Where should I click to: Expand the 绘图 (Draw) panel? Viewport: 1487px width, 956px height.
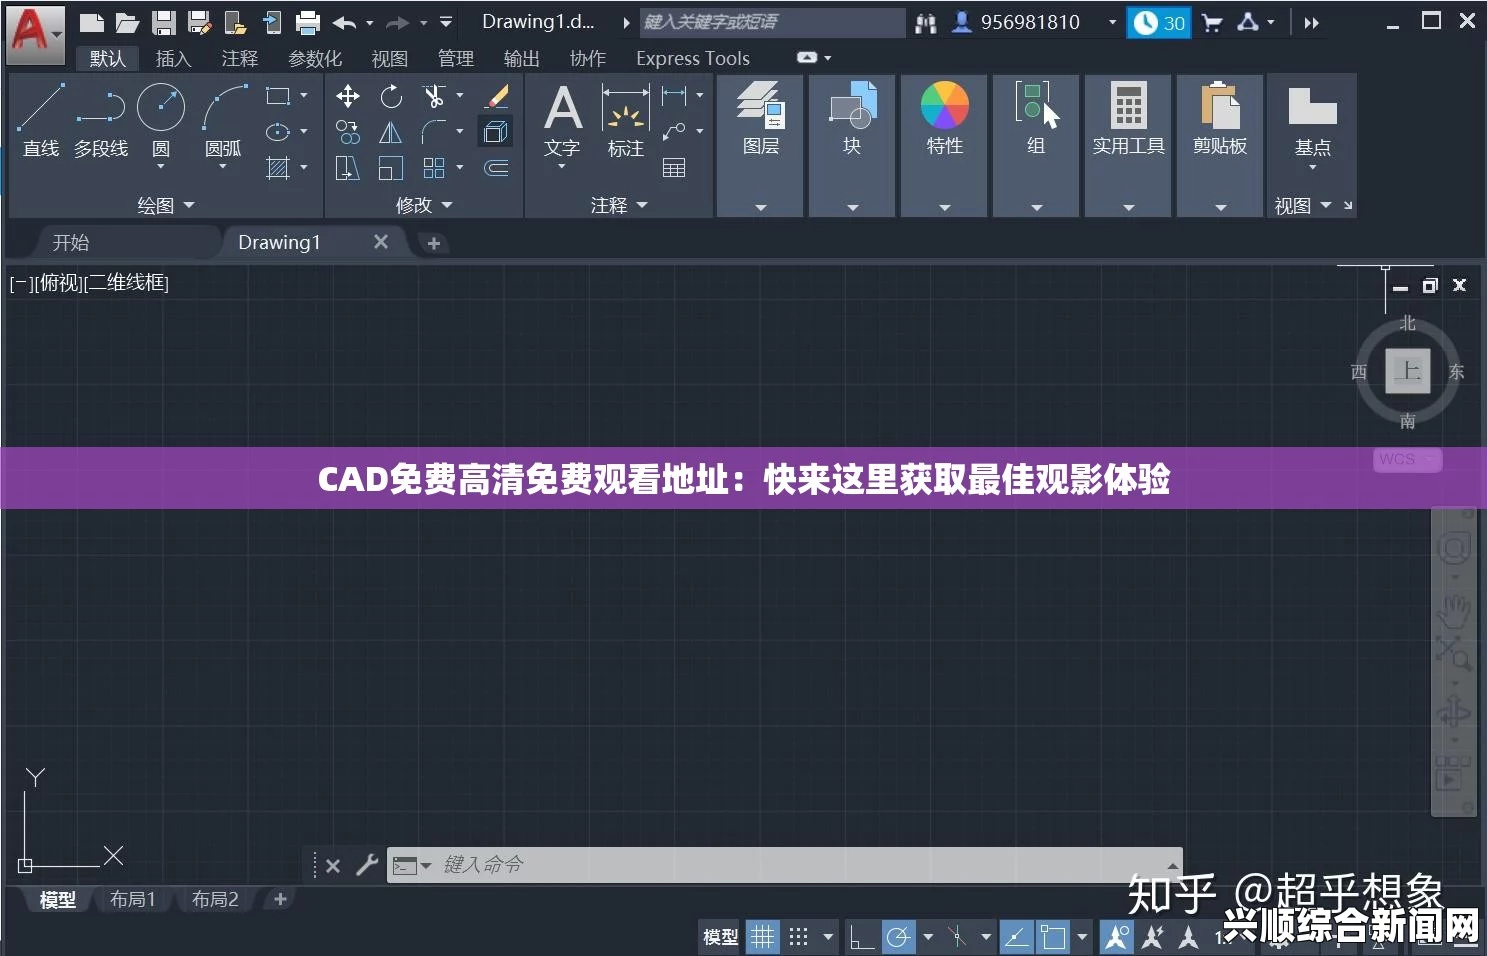click(166, 205)
